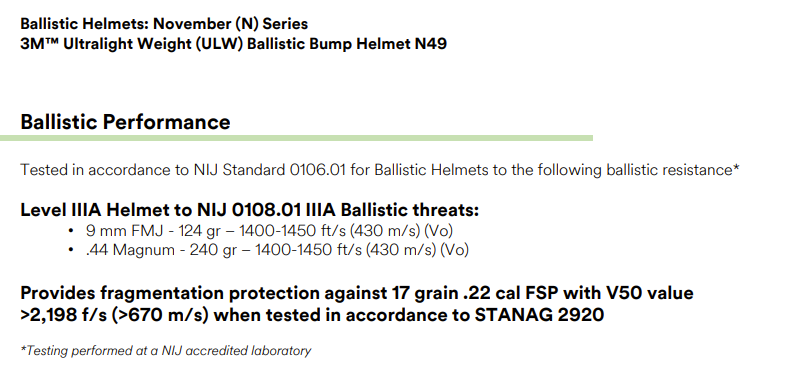Image resolution: width=797 pixels, height=386 pixels.
Task: Click the bullet point before ".44 Magnum"
Action: (x=71, y=250)
